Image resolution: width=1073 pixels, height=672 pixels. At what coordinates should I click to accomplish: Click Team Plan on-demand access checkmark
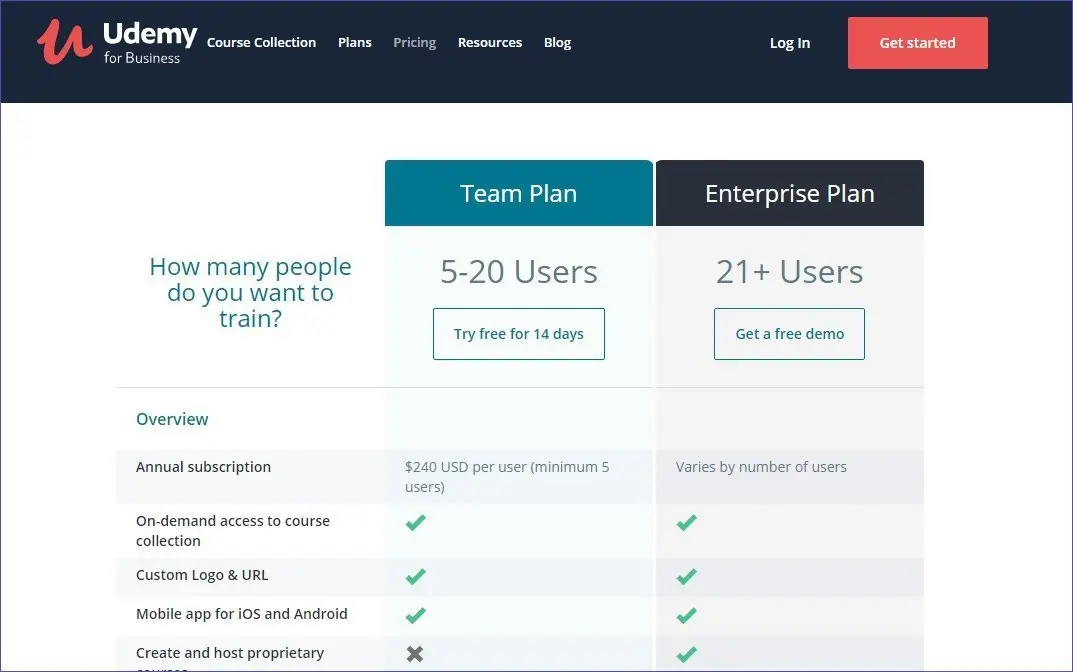pyautogui.click(x=415, y=523)
